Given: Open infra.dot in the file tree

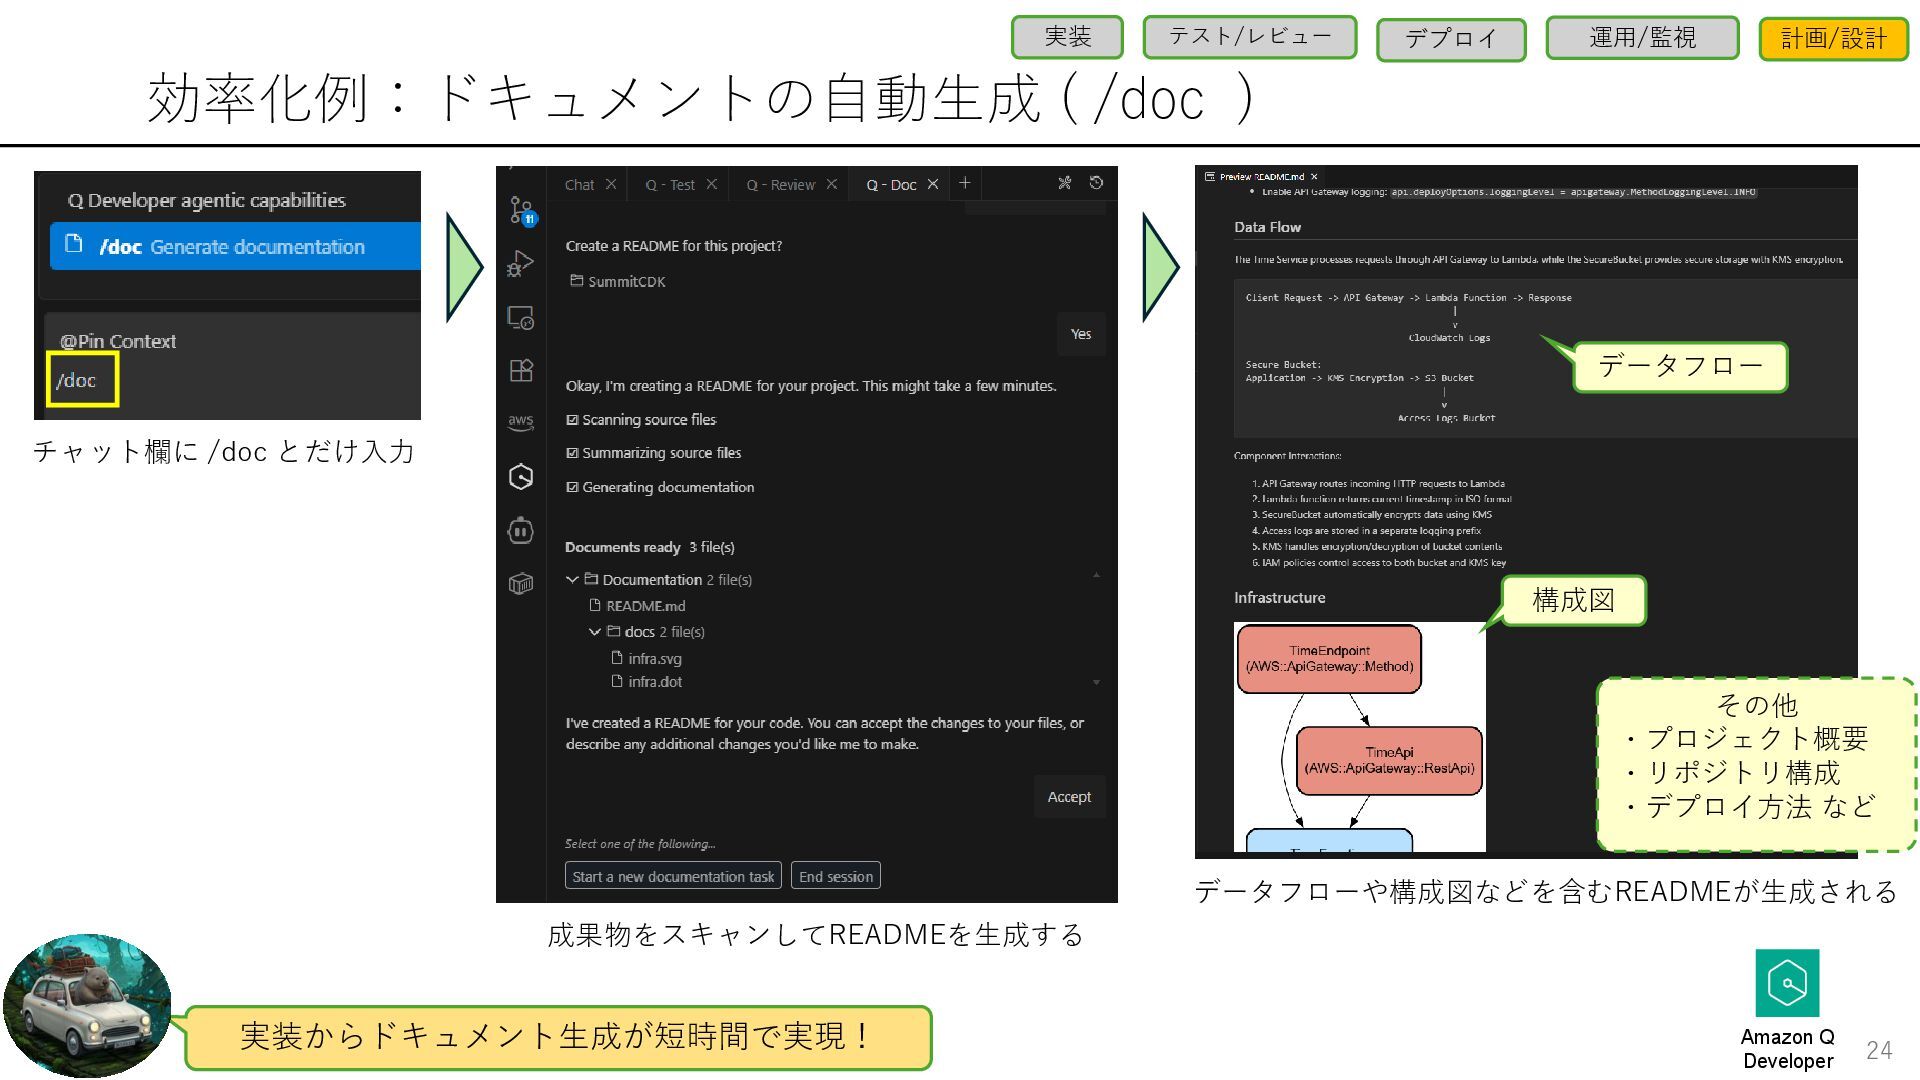Looking at the screenshot, I should click(655, 682).
